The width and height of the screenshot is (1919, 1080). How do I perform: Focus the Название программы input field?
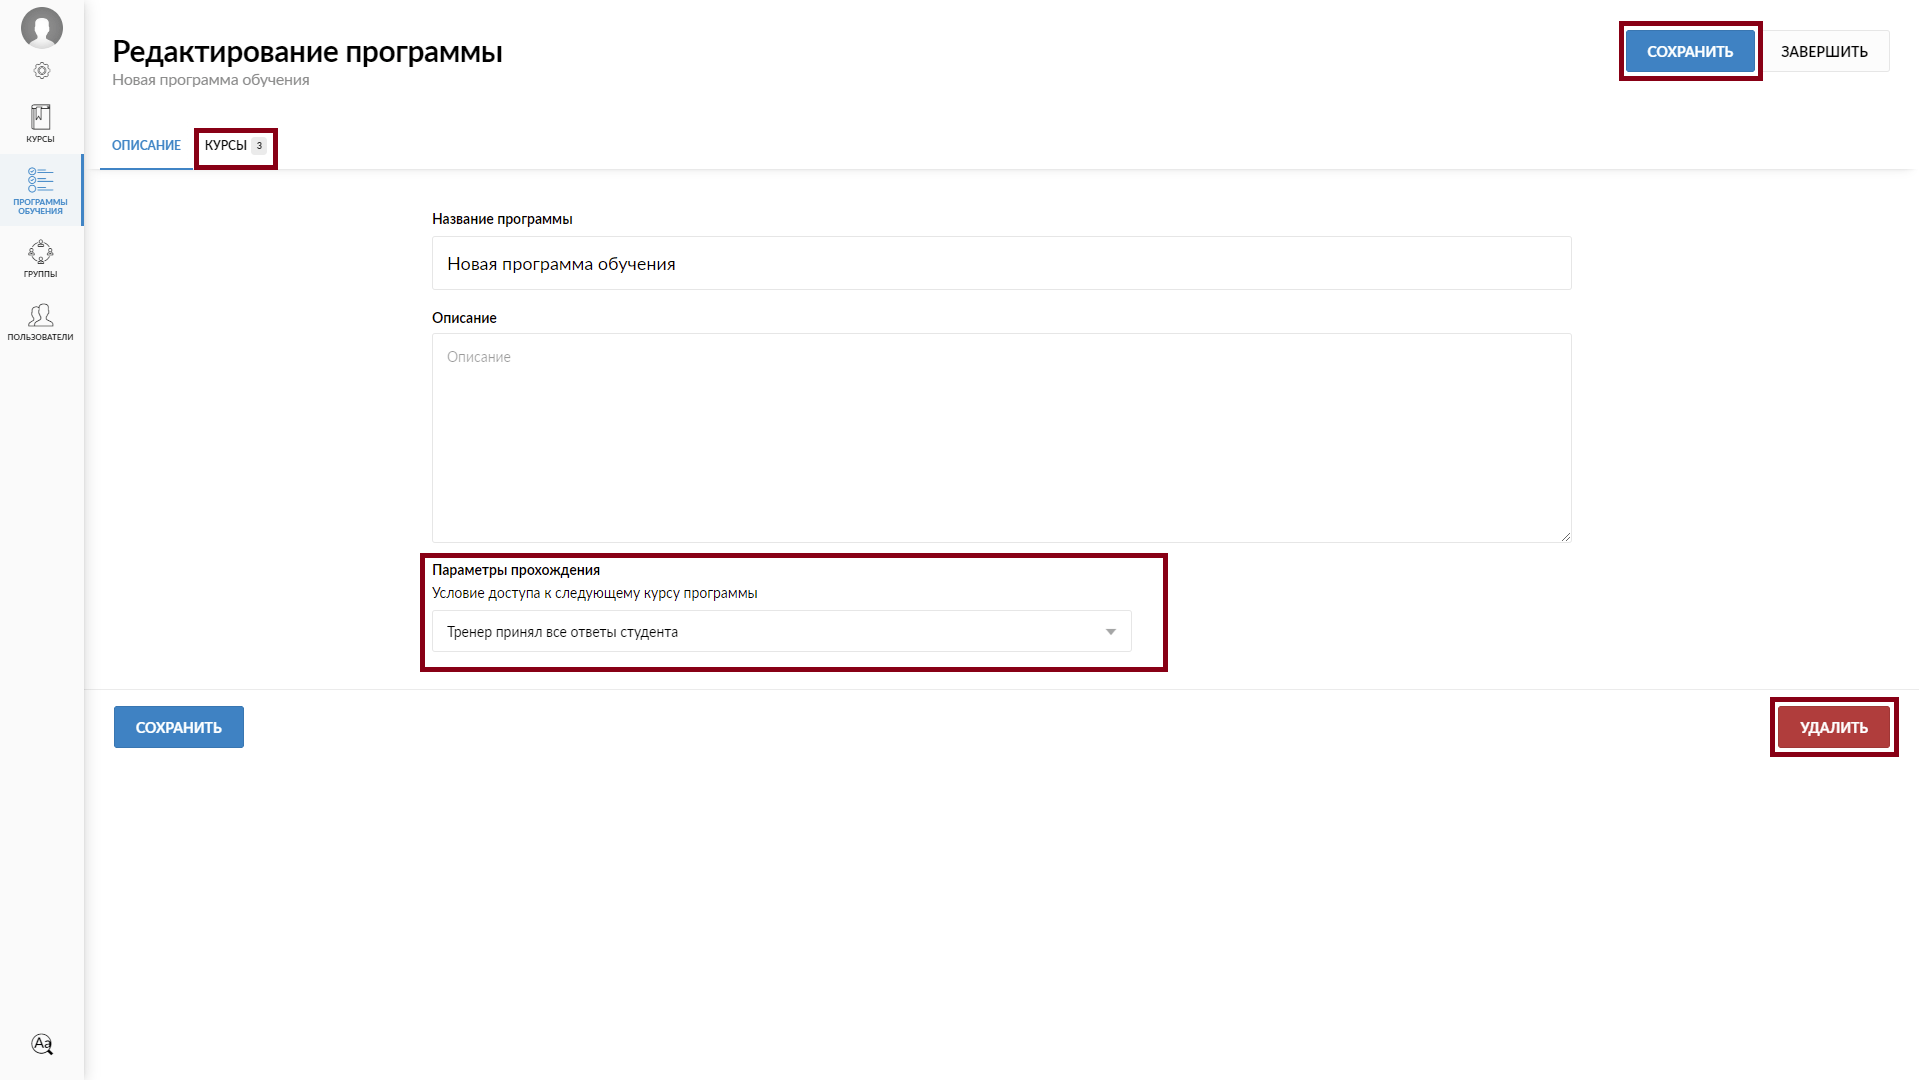click(x=1001, y=264)
